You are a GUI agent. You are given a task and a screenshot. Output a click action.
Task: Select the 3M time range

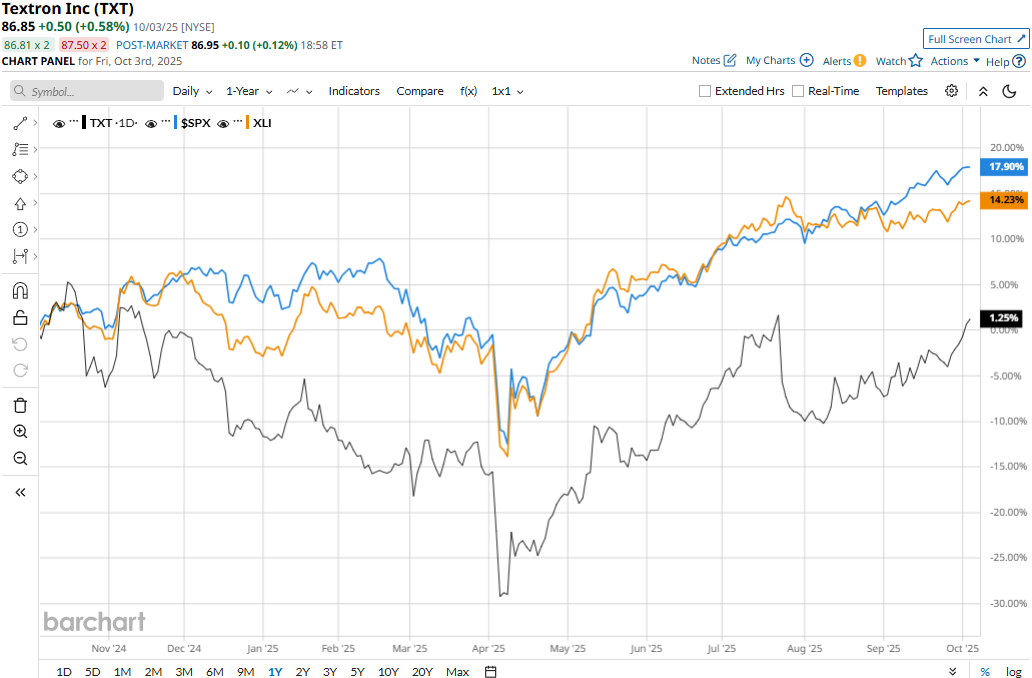184,671
